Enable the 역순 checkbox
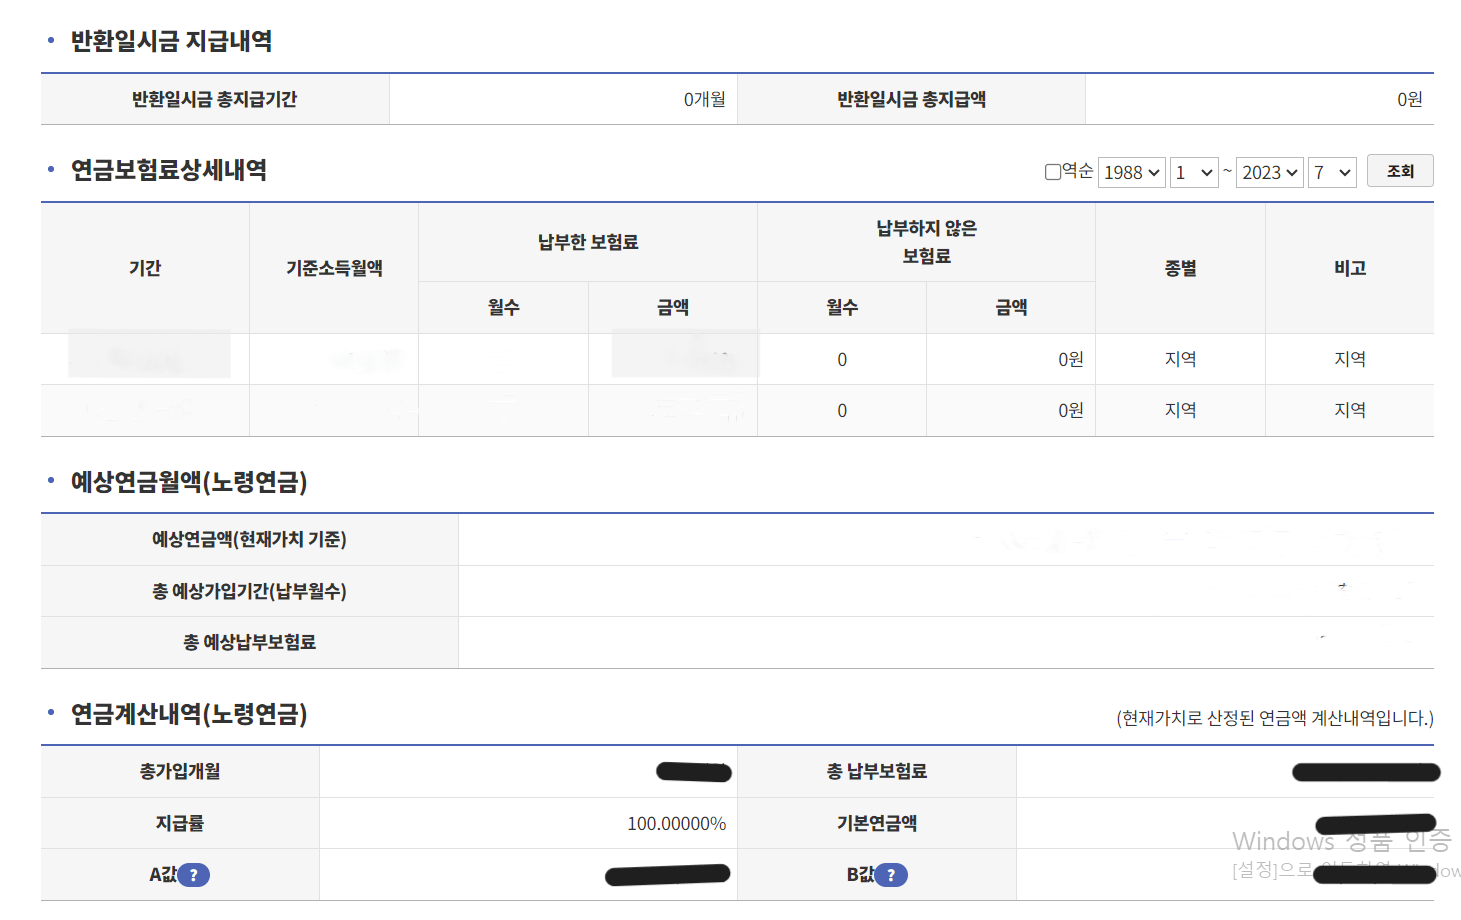The height and width of the screenshot is (920, 1461). 1052,172
